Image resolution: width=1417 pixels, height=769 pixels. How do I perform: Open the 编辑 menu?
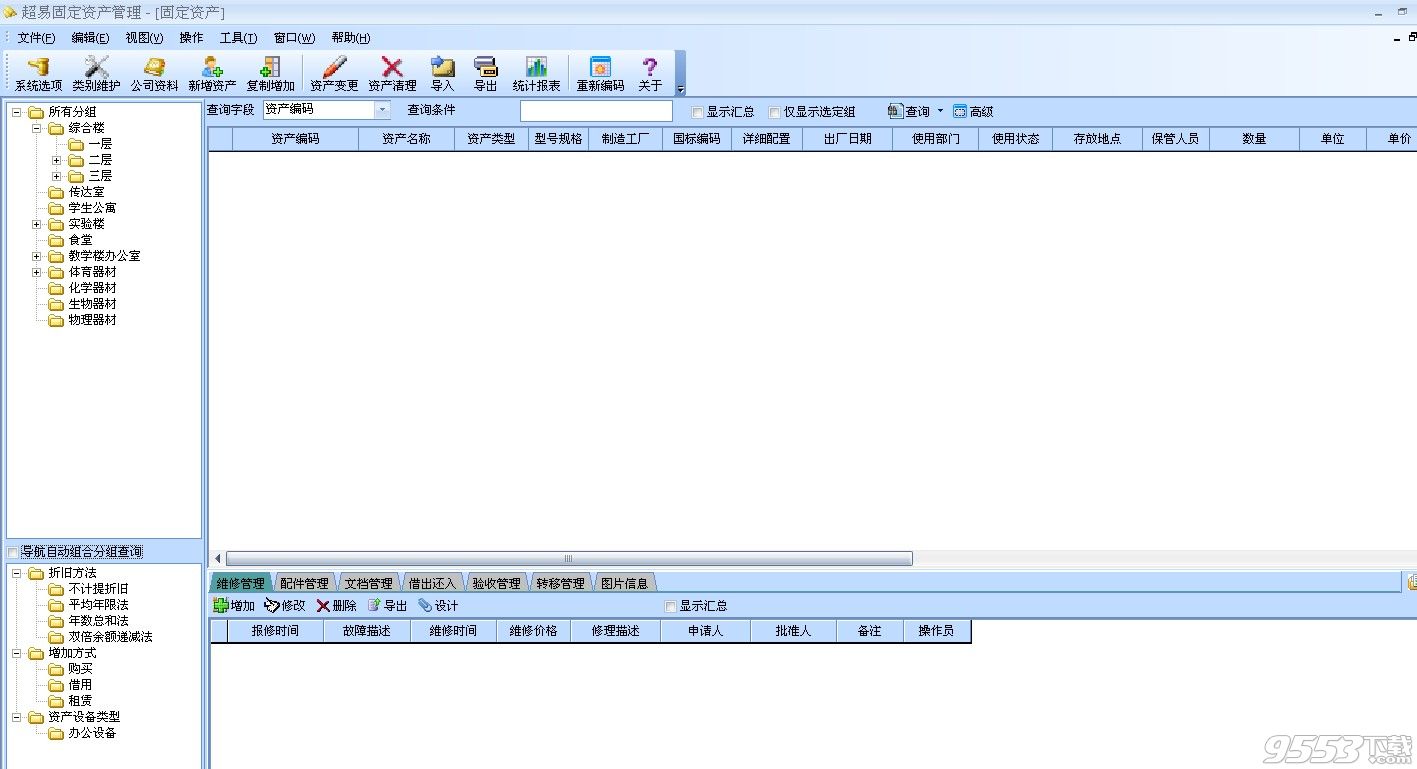(90, 38)
